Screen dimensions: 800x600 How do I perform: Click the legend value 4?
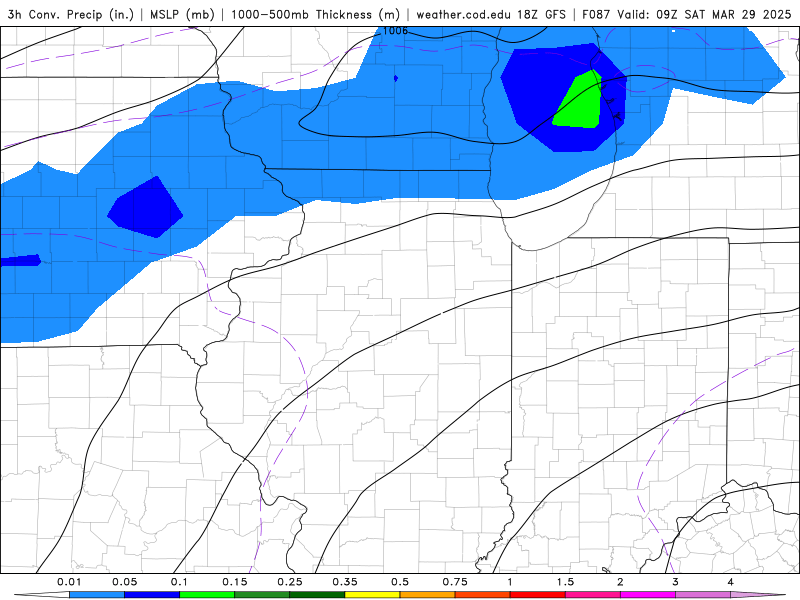[731, 582]
